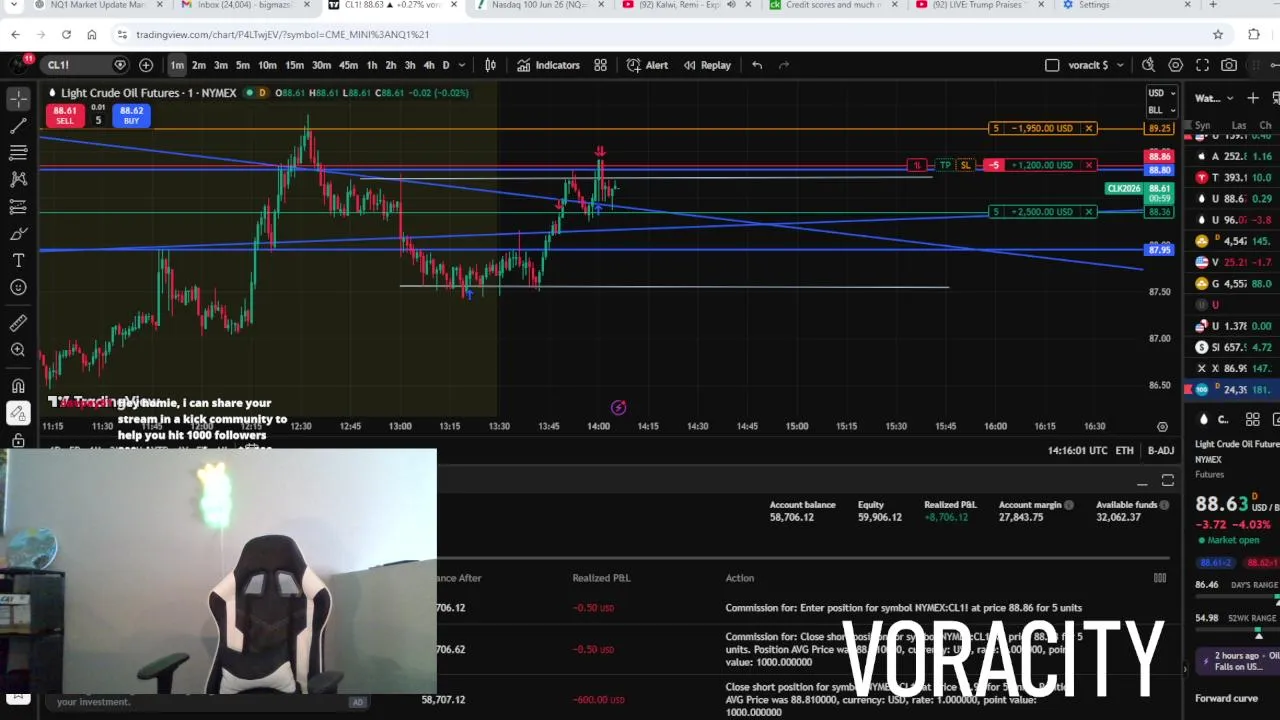Screen dimensions: 1280x720
Task: Add a symbol to the watchlist
Action: pyautogui.click(x=1253, y=98)
